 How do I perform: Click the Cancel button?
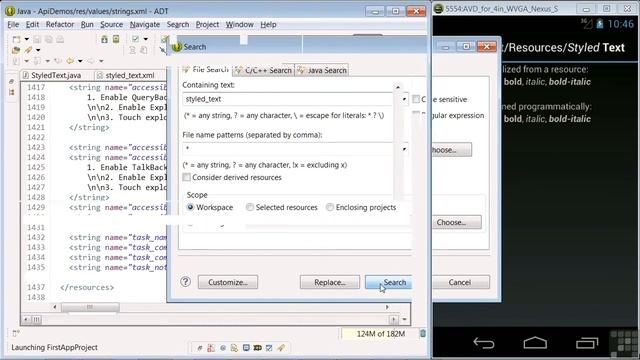pyautogui.click(x=460, y=282)
